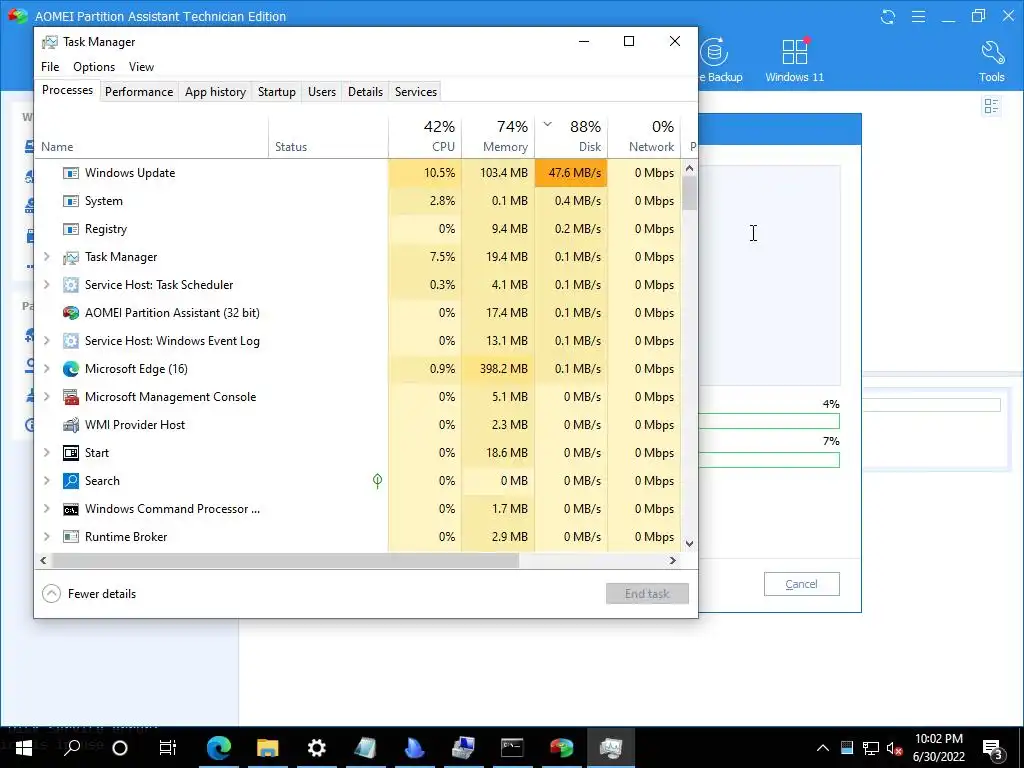Image resolution: width=1024 pixels, height=768 pixels.
Task: Click the Backup icon in AOMEI toolbar
Action: 714,52
